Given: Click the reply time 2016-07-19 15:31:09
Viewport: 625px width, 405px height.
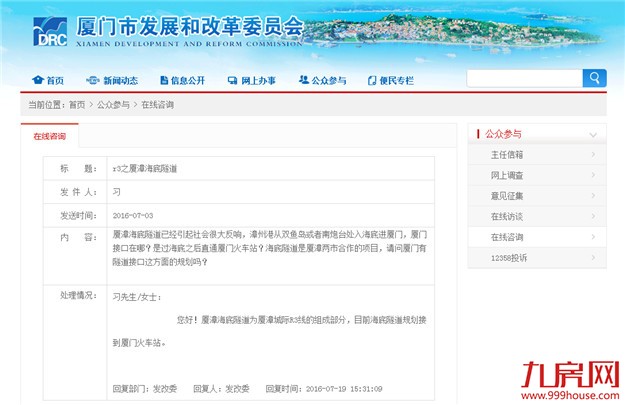Looking at the screenshot, I should (344, 389).
